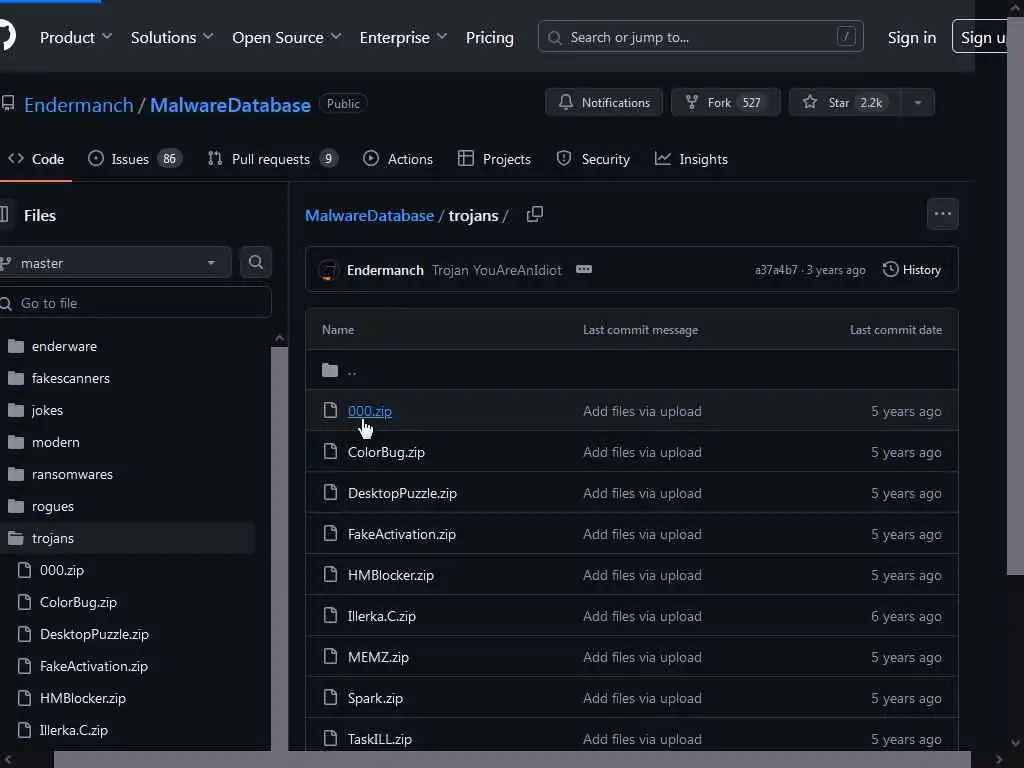Star the repository

point(844,103)
